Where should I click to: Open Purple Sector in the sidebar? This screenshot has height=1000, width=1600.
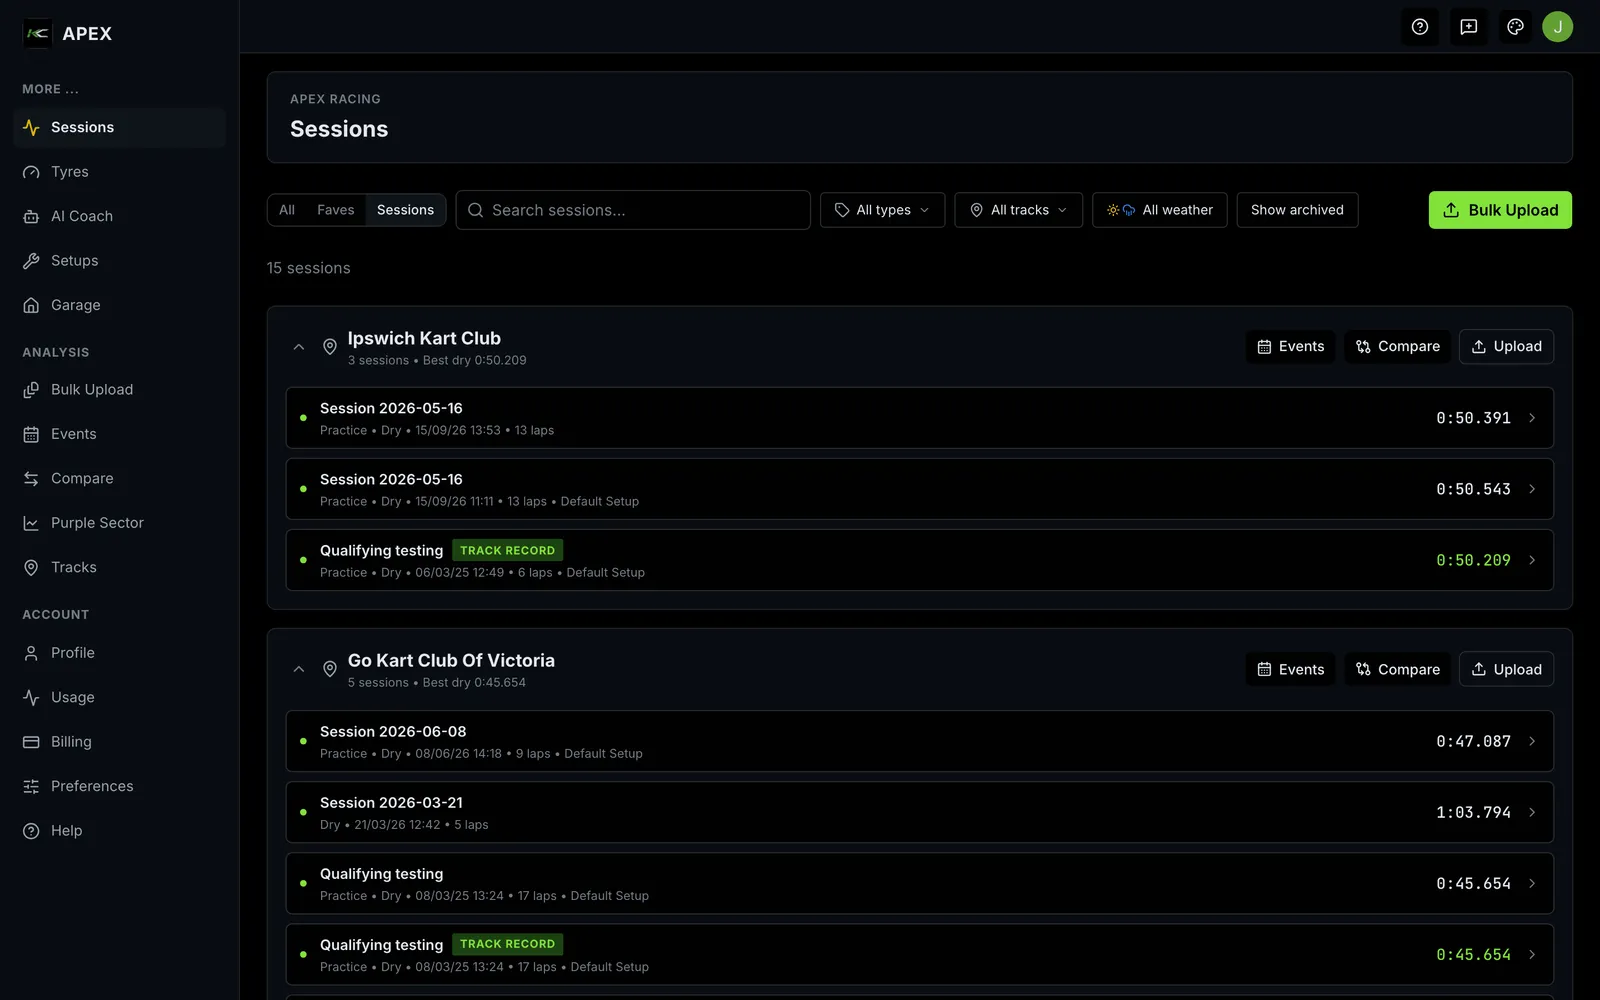point(119,523)
